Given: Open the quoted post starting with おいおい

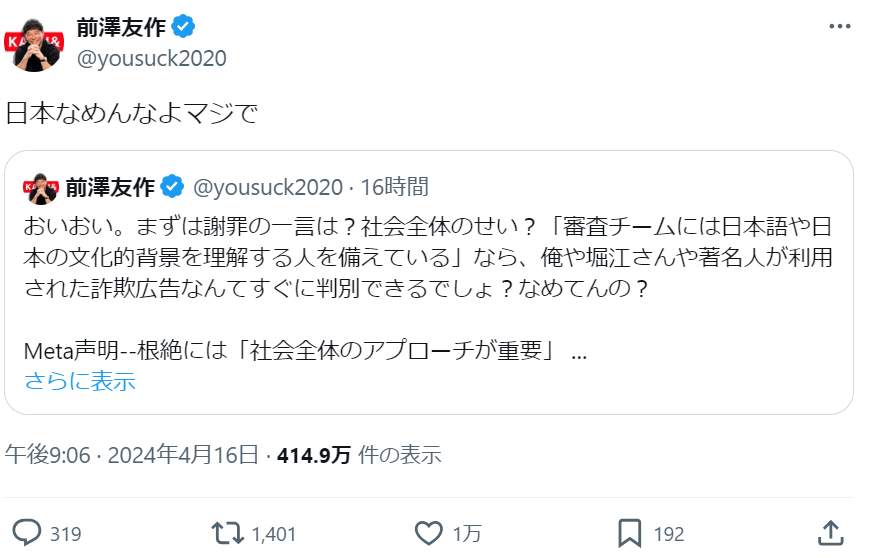Looking at the screenshot, I should 428,260.
